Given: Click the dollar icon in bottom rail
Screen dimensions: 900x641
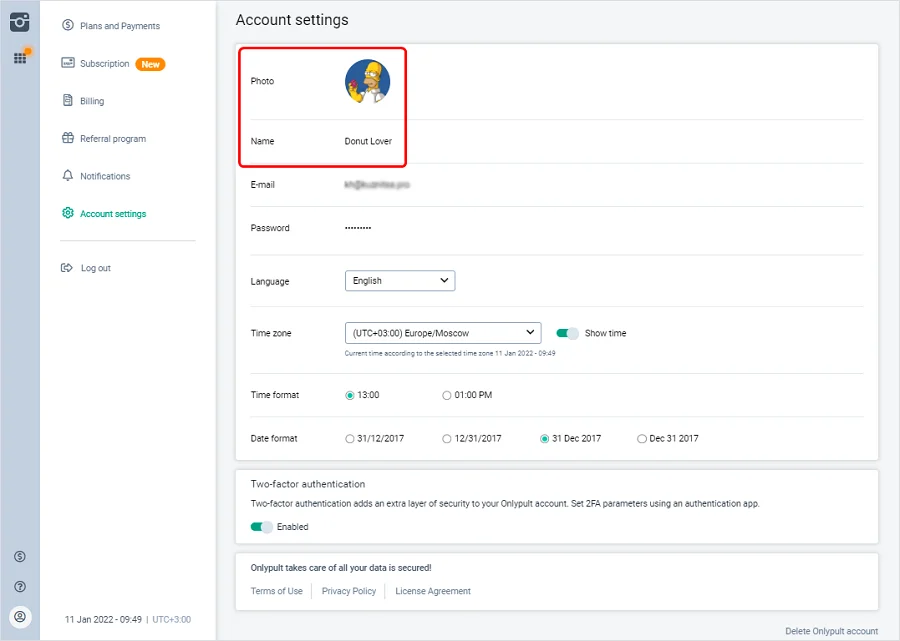Looking at the screenshot, I should point(19,556).
